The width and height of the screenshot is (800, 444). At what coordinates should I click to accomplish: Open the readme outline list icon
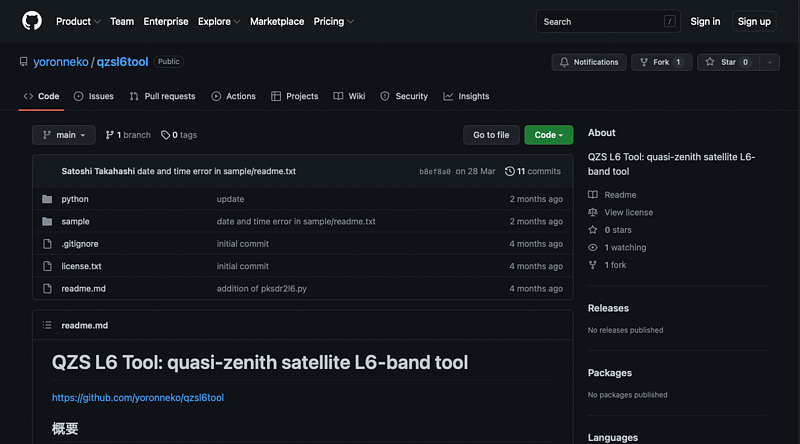pos(47,325)
